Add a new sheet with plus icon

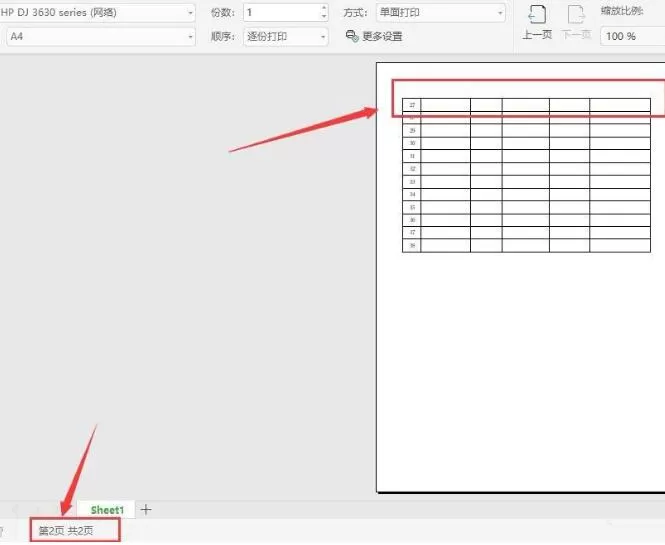(146, 509)
